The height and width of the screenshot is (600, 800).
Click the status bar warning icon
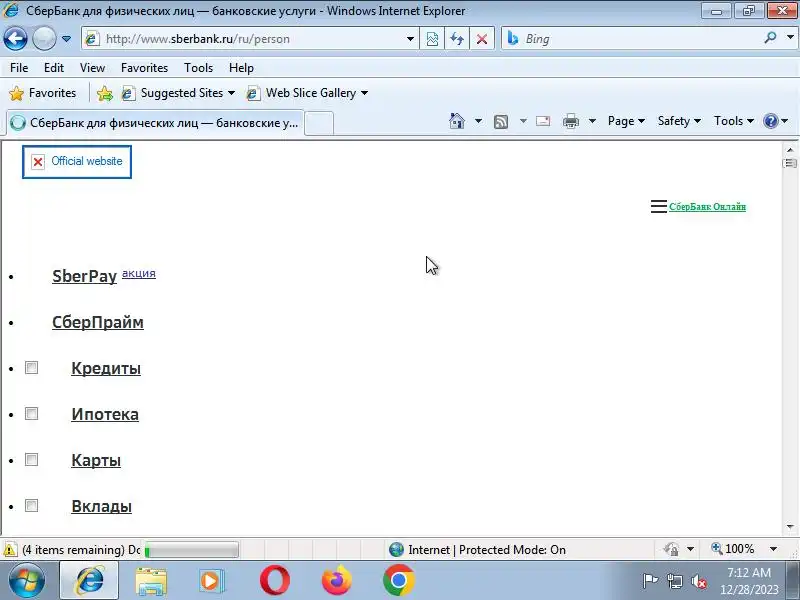coord(9,550)
